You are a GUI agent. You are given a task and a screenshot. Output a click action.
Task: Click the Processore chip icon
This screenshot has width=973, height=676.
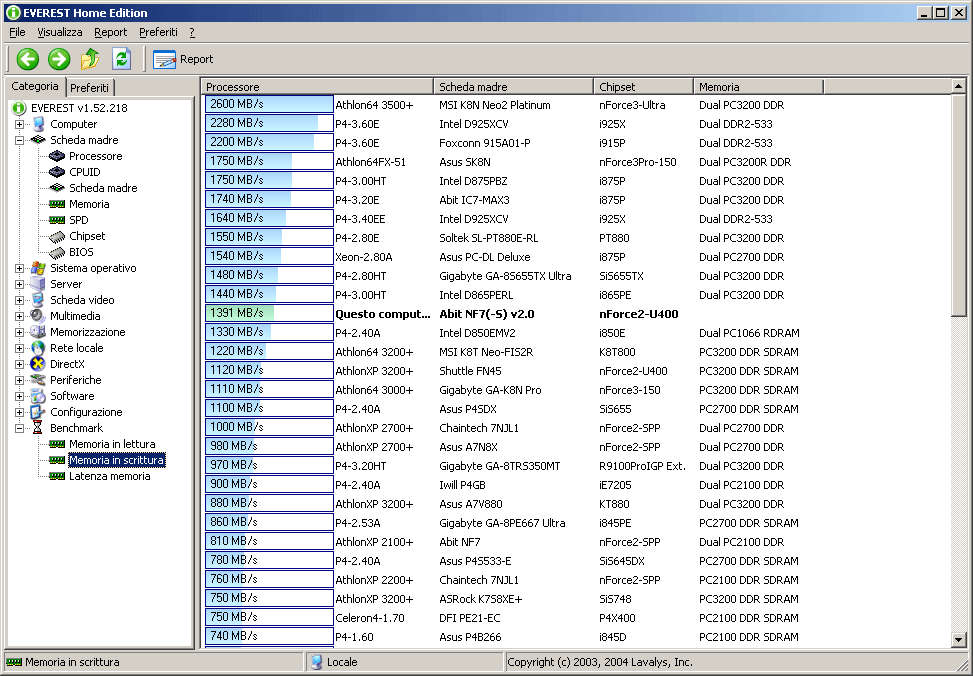[57, 156]
